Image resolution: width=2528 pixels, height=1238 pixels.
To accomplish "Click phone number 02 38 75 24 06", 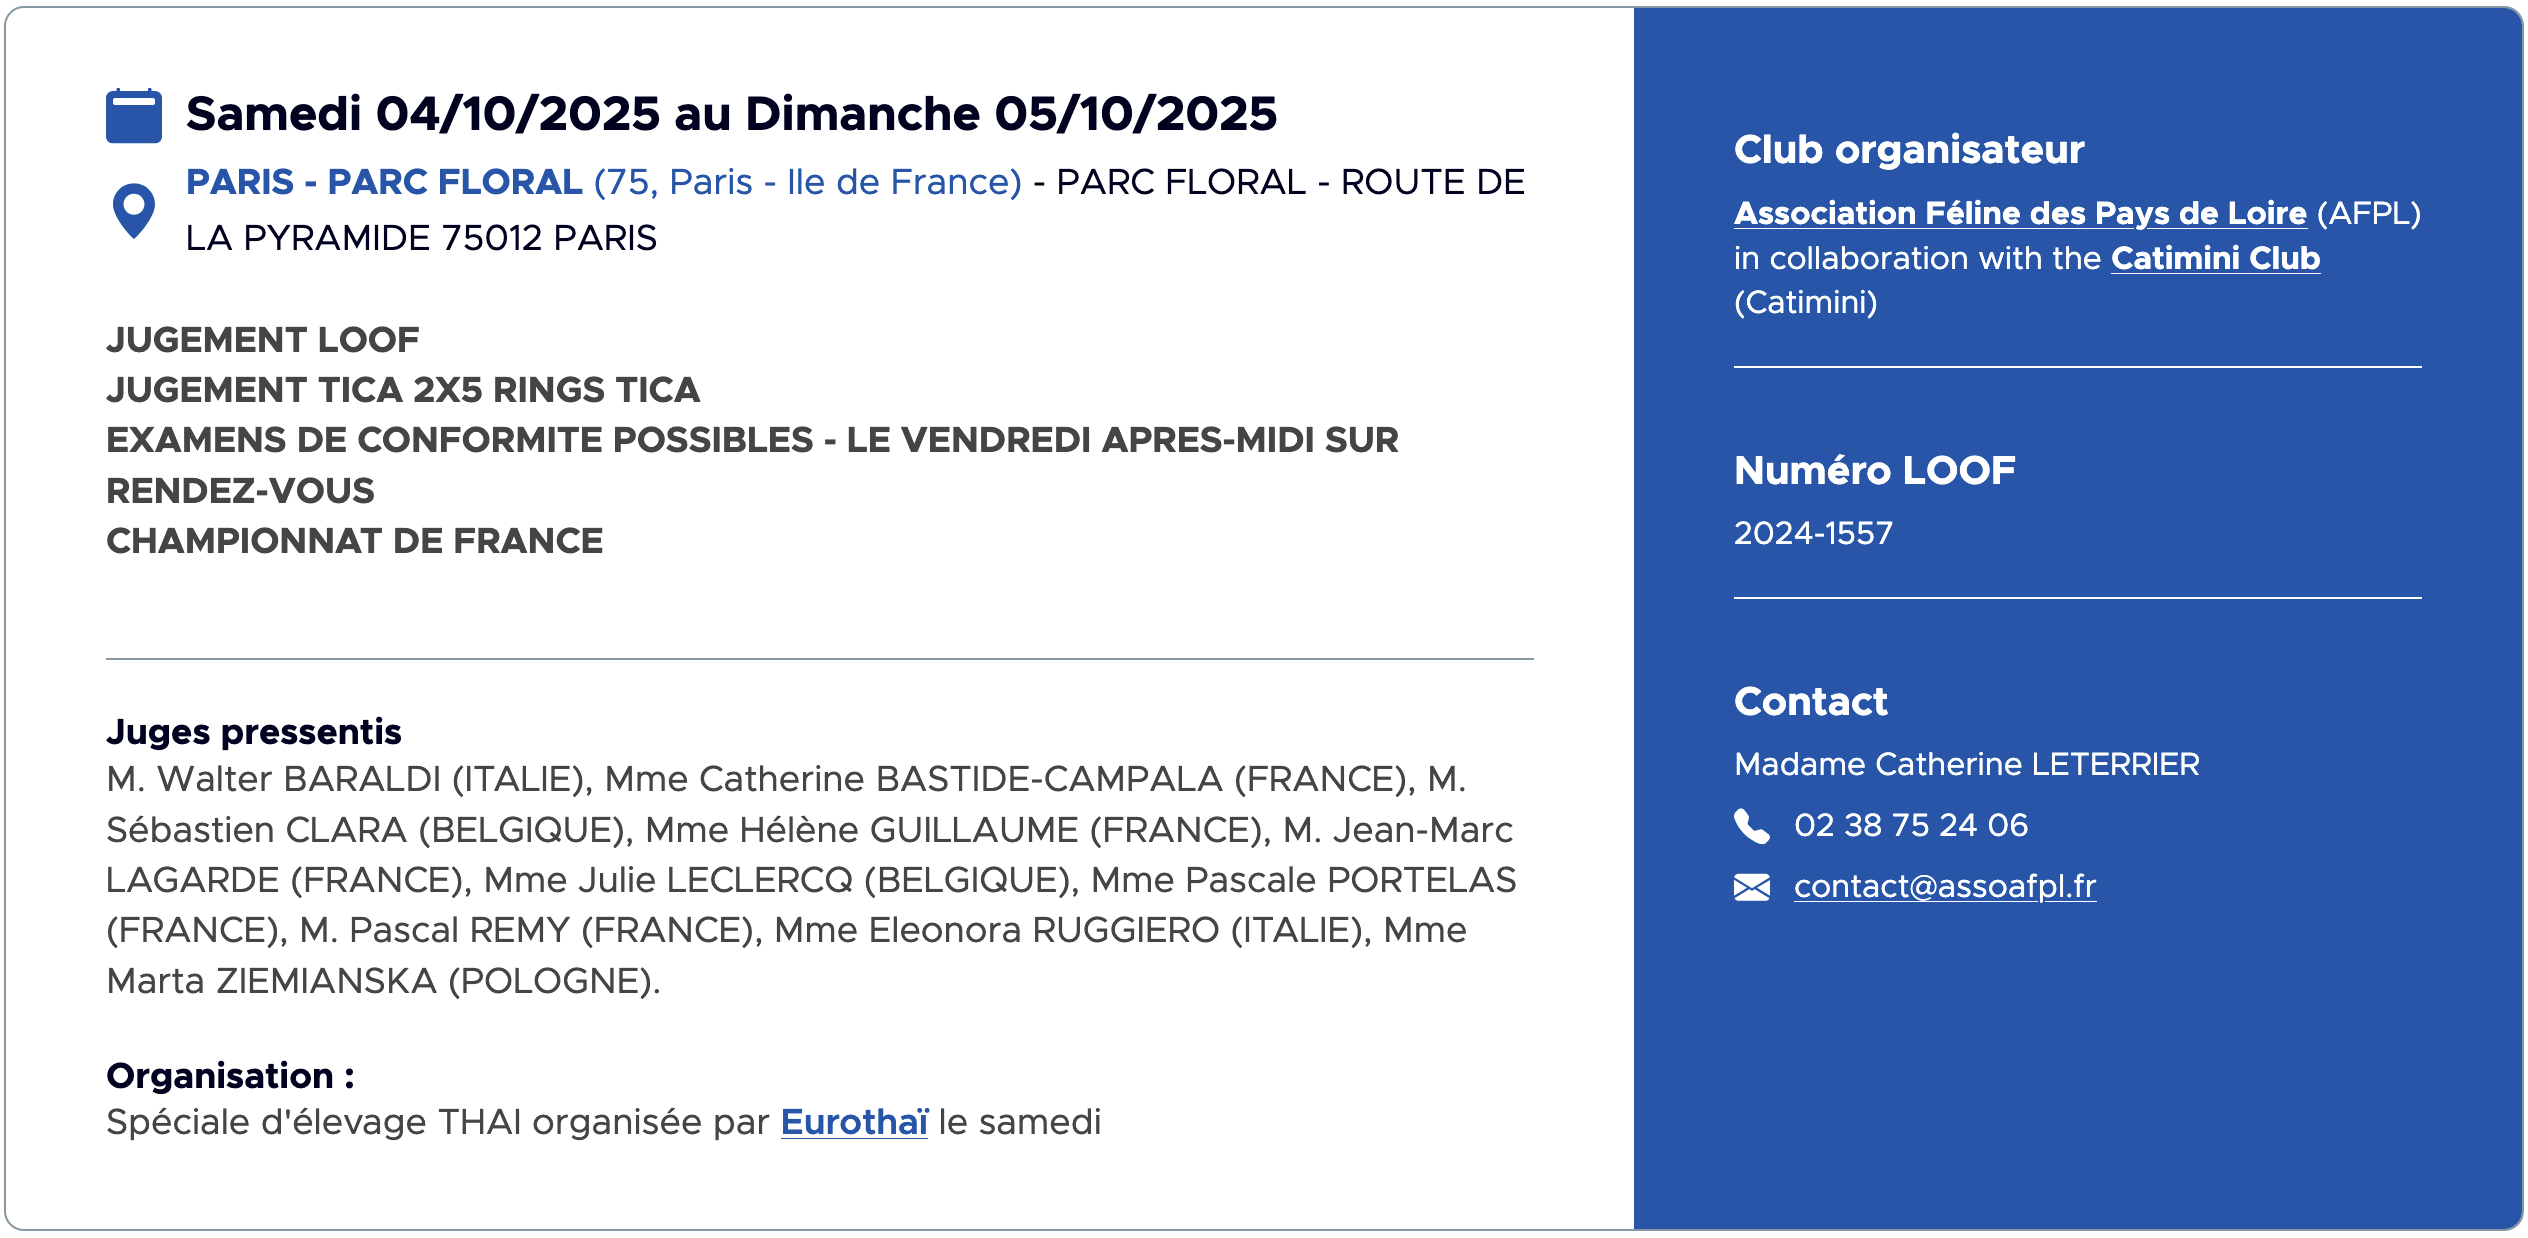I will pos(1910,825).
